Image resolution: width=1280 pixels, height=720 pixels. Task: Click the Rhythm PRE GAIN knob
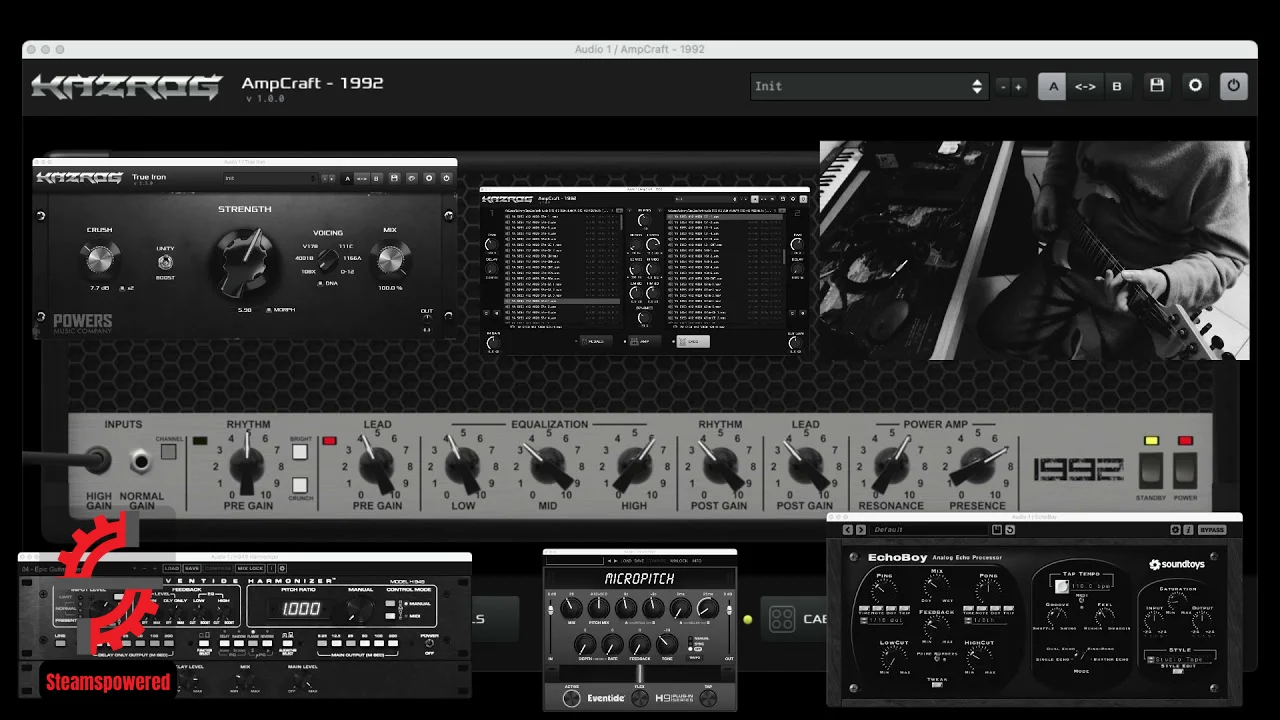(248, 465)
